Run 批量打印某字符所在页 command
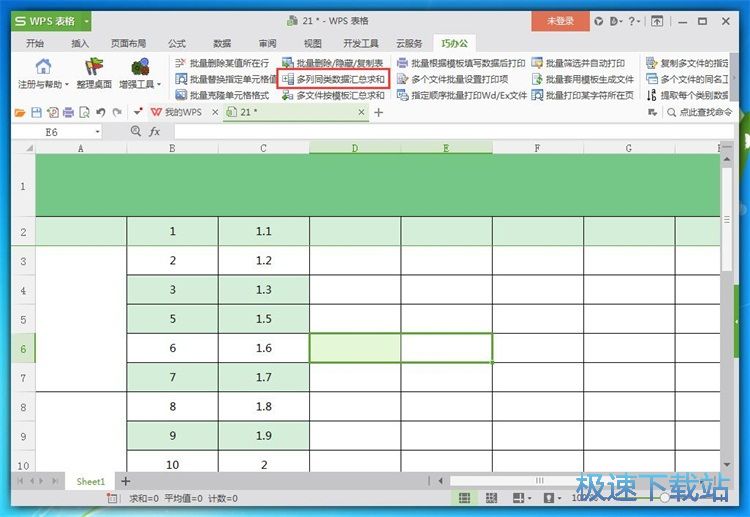Viewport: 750px width, 517px height. pyautogui.click(x=583, y=95)
